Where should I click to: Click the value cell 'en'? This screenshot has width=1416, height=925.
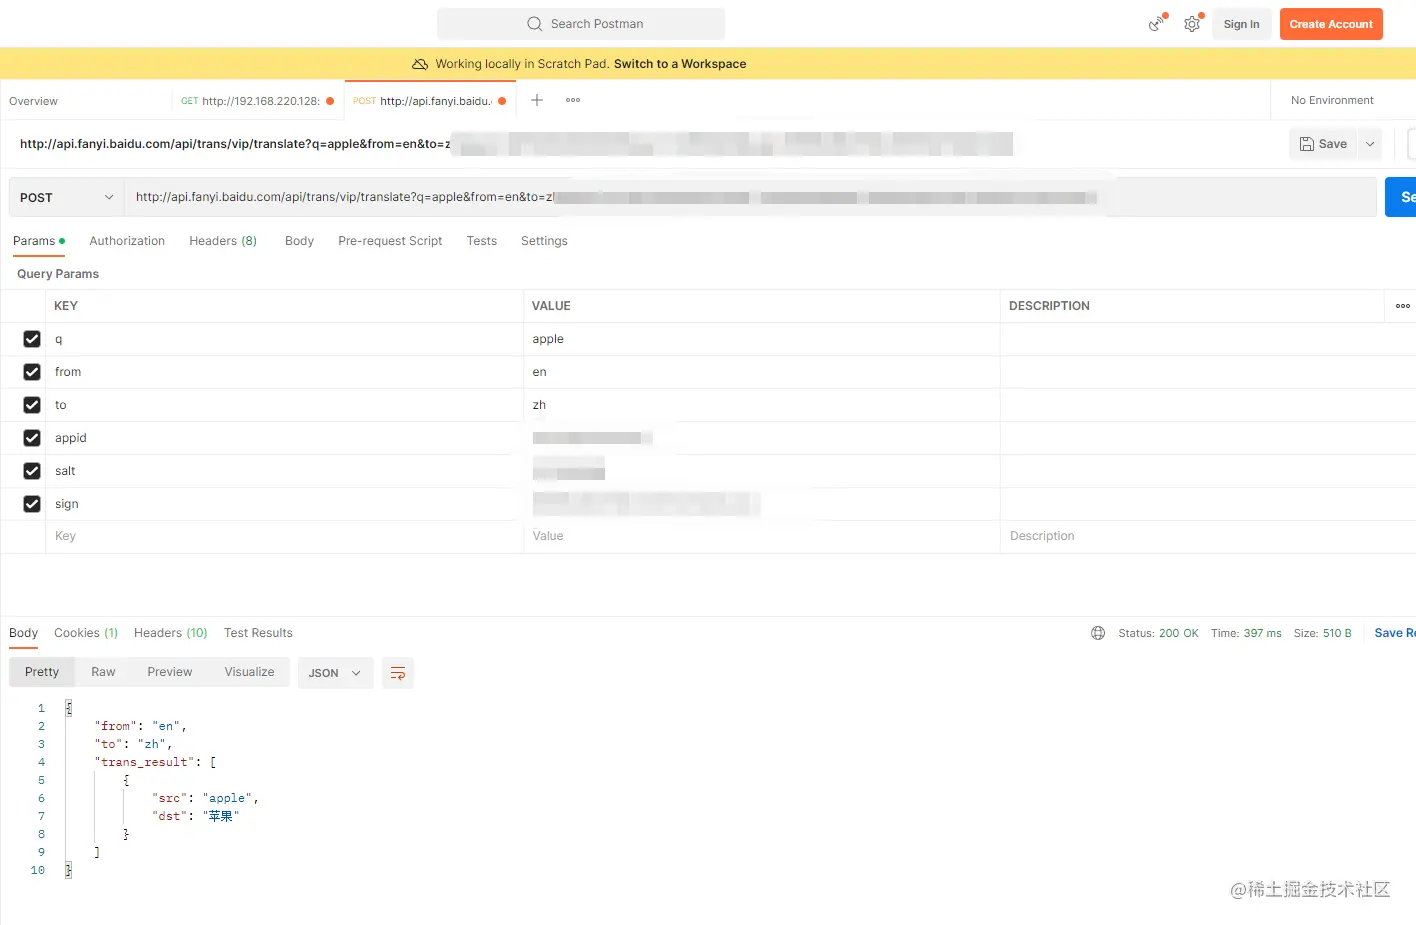(761, 372)
